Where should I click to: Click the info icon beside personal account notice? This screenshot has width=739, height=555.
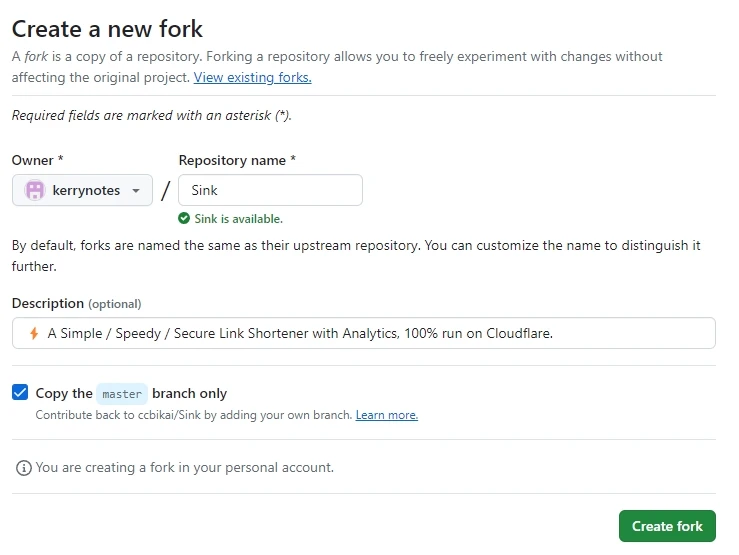click(24, 468)
